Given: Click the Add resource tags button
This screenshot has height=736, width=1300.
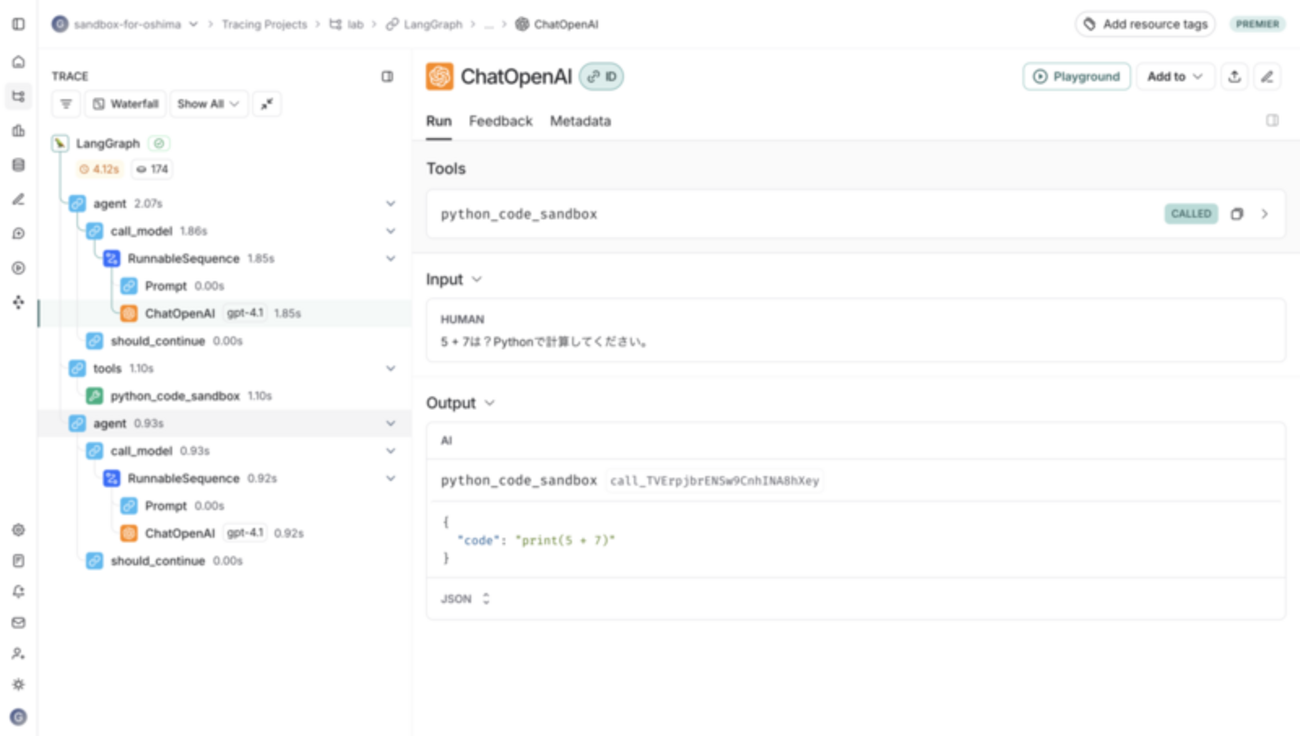Looking at the screenshot, I should [1145, 24].
